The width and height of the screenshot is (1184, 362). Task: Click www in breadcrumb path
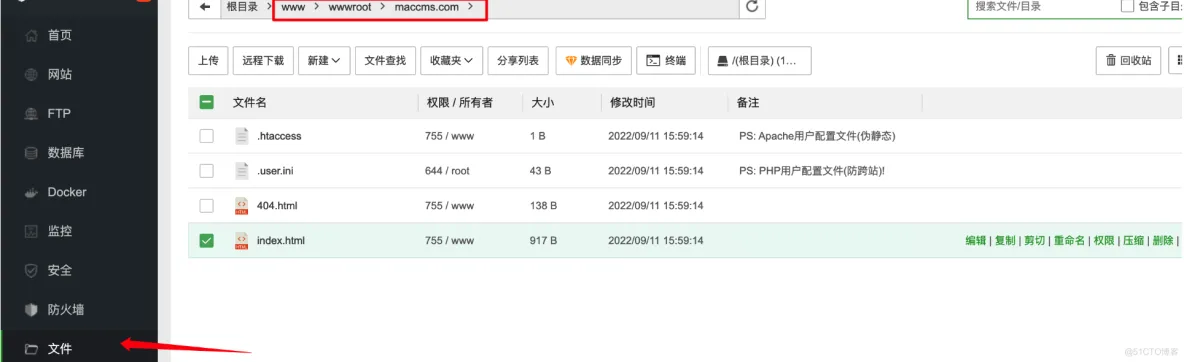click(293, 7)
